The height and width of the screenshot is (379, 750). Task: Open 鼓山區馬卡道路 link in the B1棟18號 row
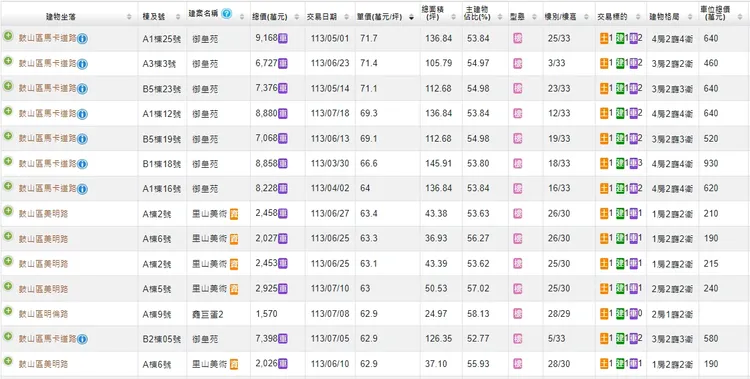47,164
